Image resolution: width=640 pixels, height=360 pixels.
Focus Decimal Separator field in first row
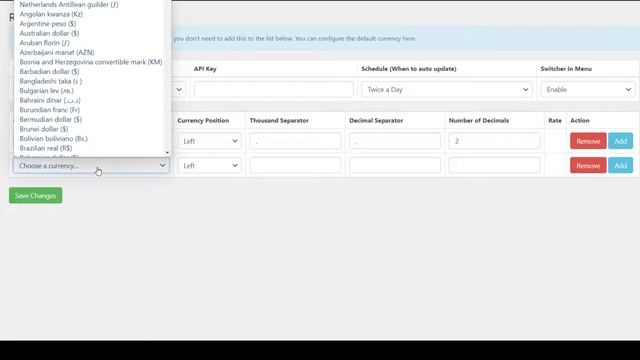395,141
